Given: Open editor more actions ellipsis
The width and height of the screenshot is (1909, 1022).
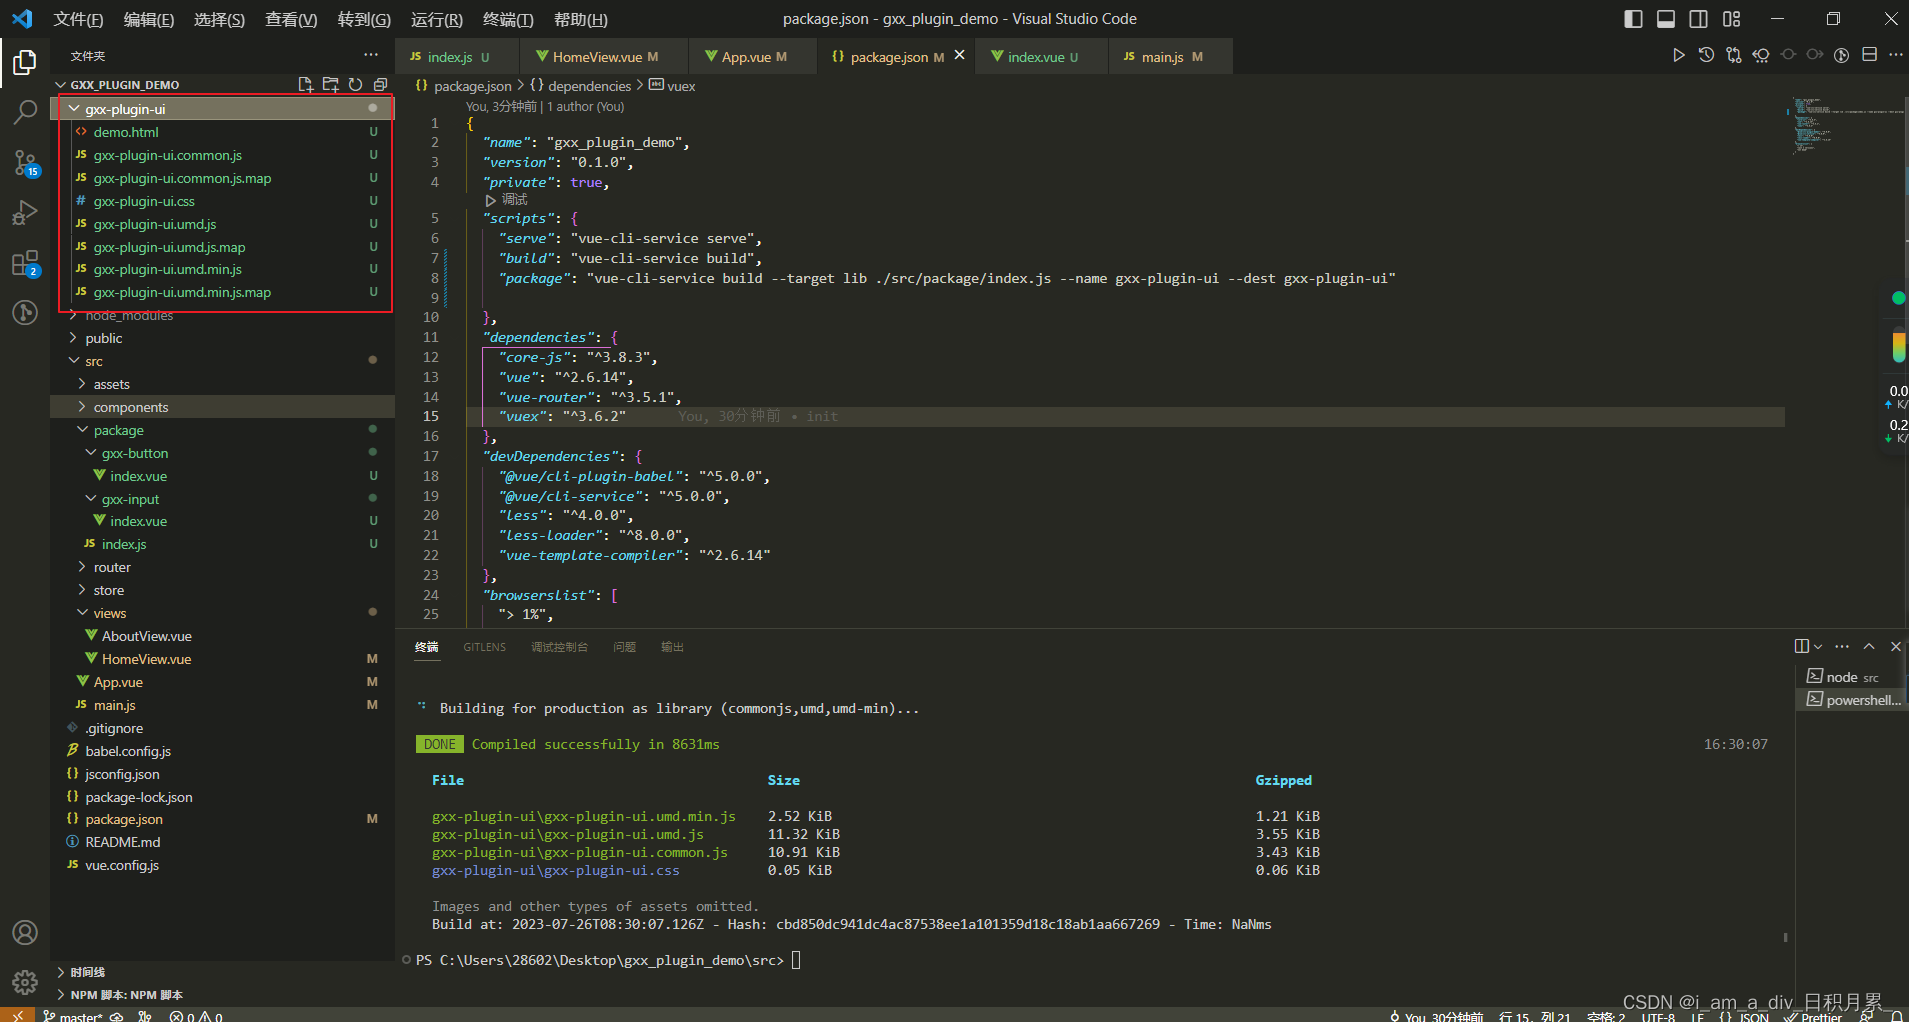Looking at the screenshot, I should pyautogui.click(x=1895, y=55).
